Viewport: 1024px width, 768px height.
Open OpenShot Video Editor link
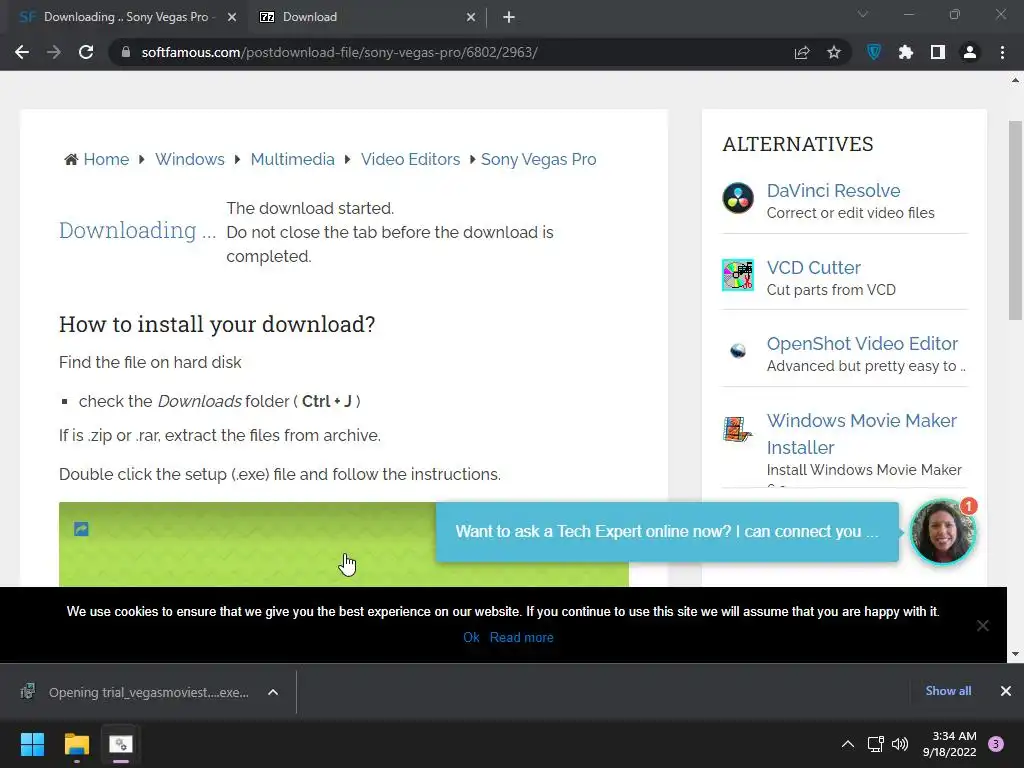[862, 344]
